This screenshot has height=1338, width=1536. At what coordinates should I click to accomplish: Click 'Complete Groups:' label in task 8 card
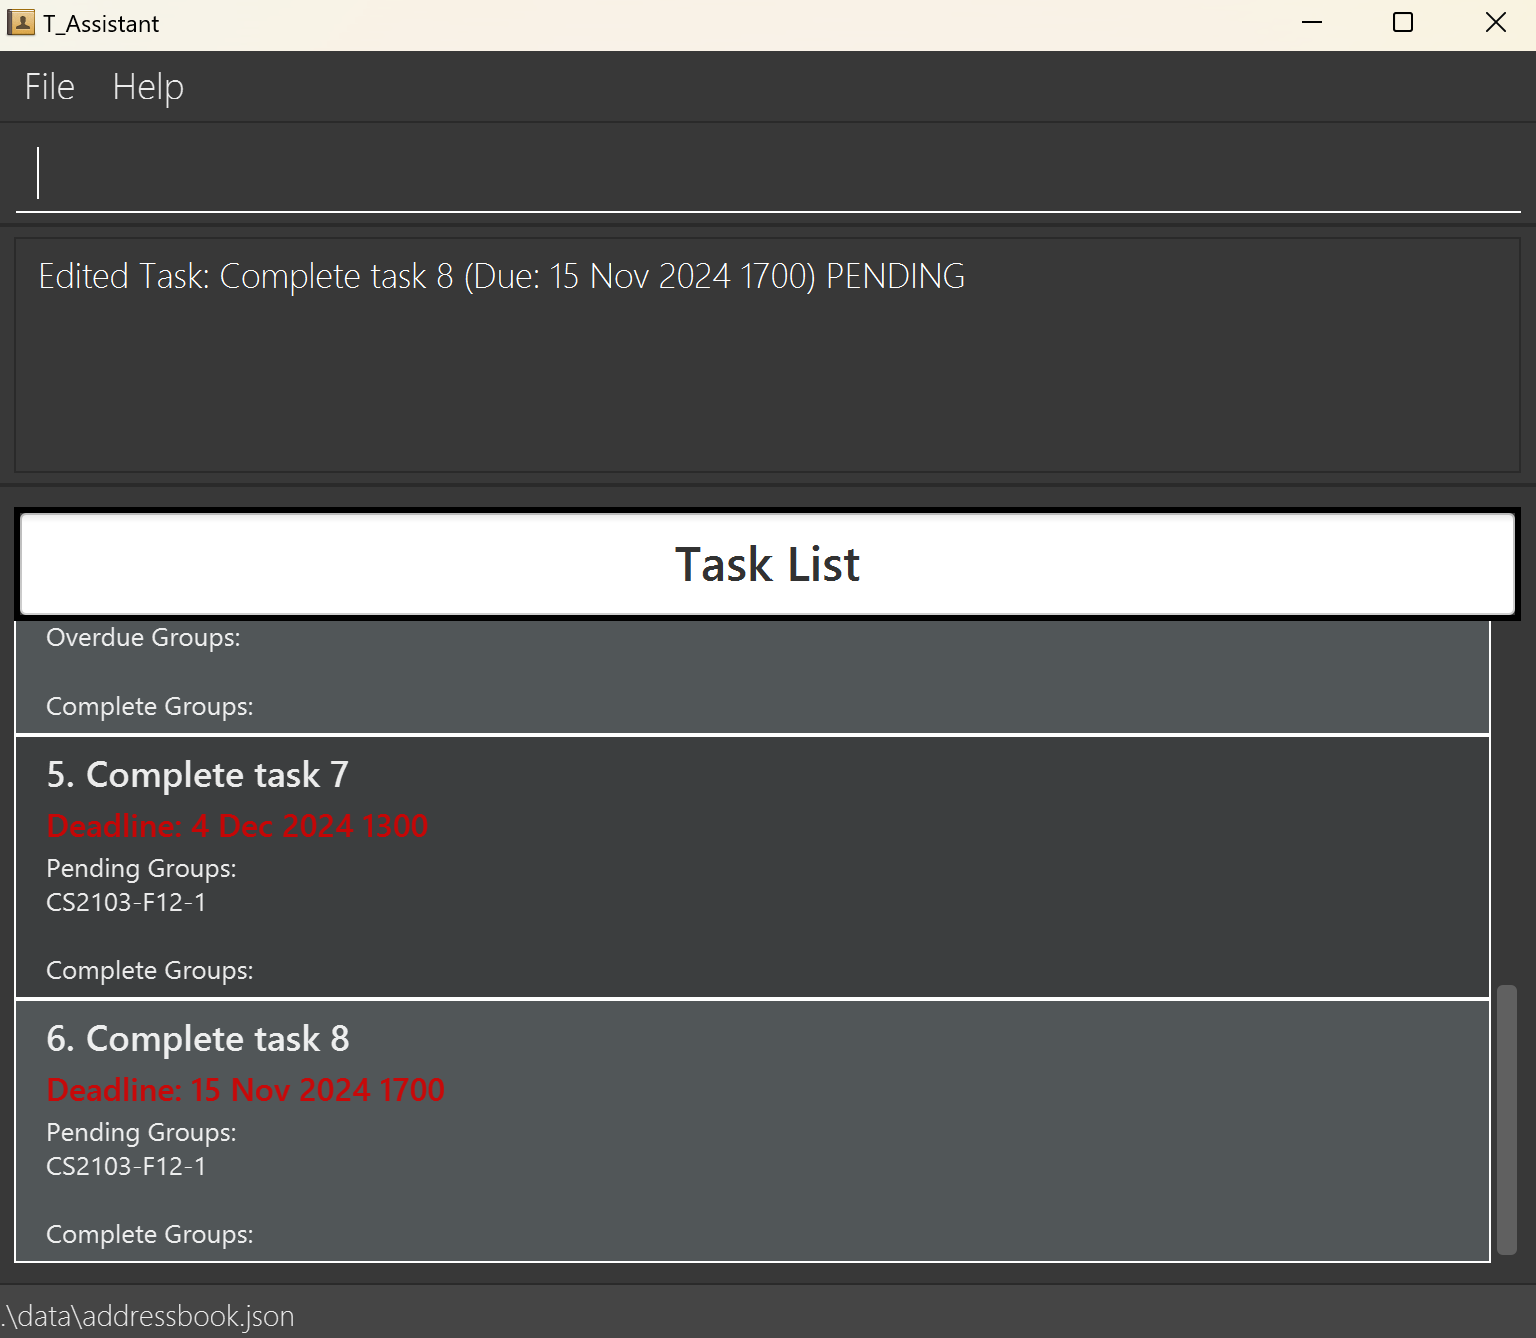[149, 1235]
